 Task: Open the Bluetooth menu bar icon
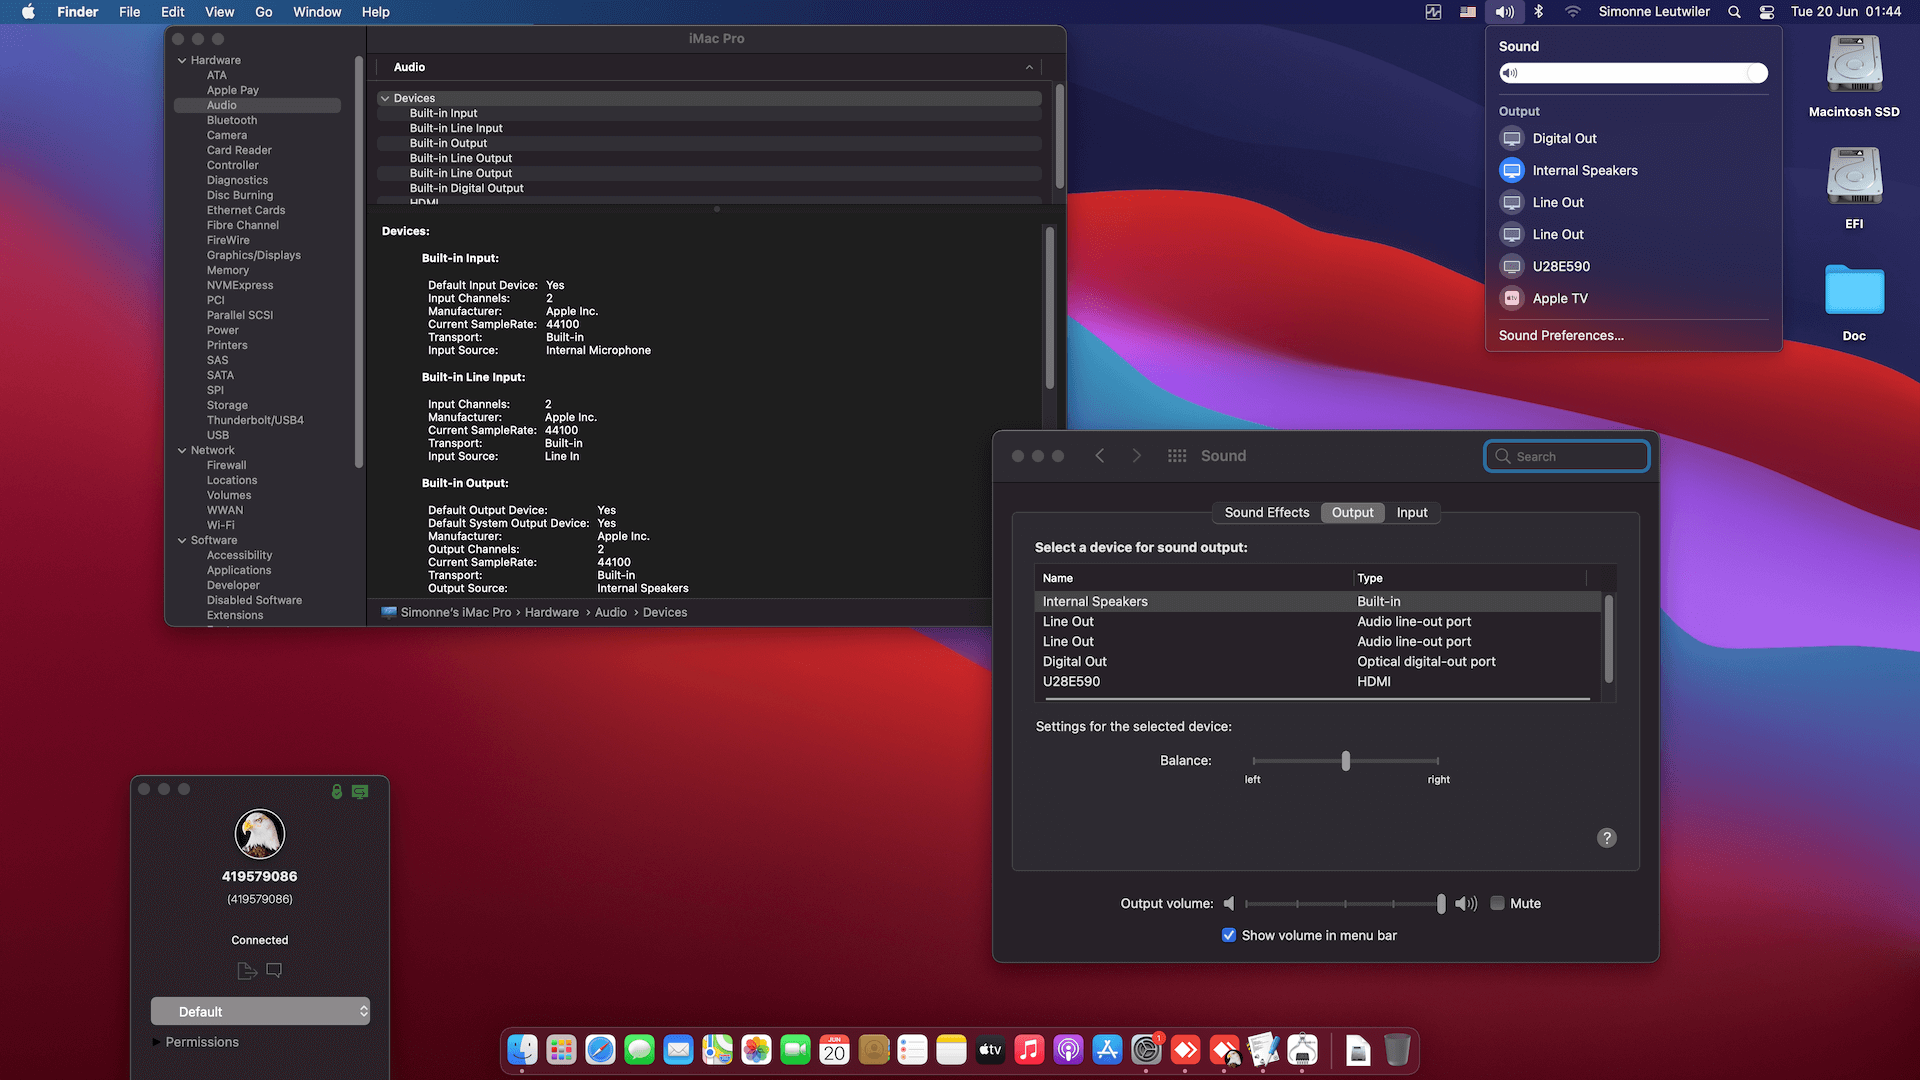1539,12
